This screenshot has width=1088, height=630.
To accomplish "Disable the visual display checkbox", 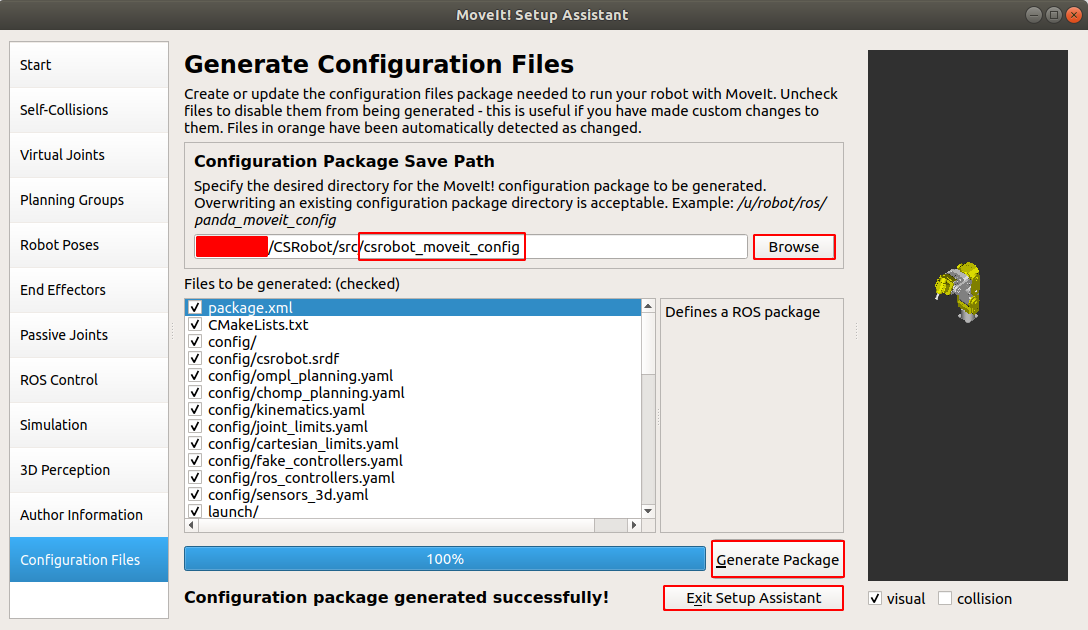I will [x=875, y=599].
